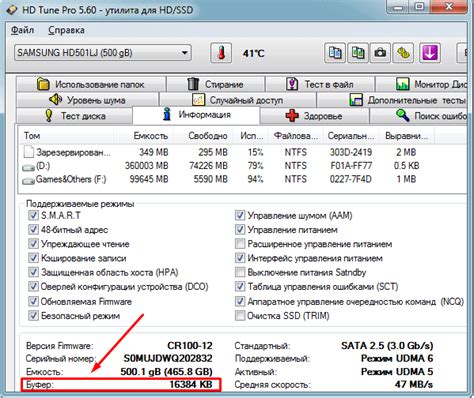
Task: Click the green copy screenshot toolbar icon
Action: click(x=358, y=53)
